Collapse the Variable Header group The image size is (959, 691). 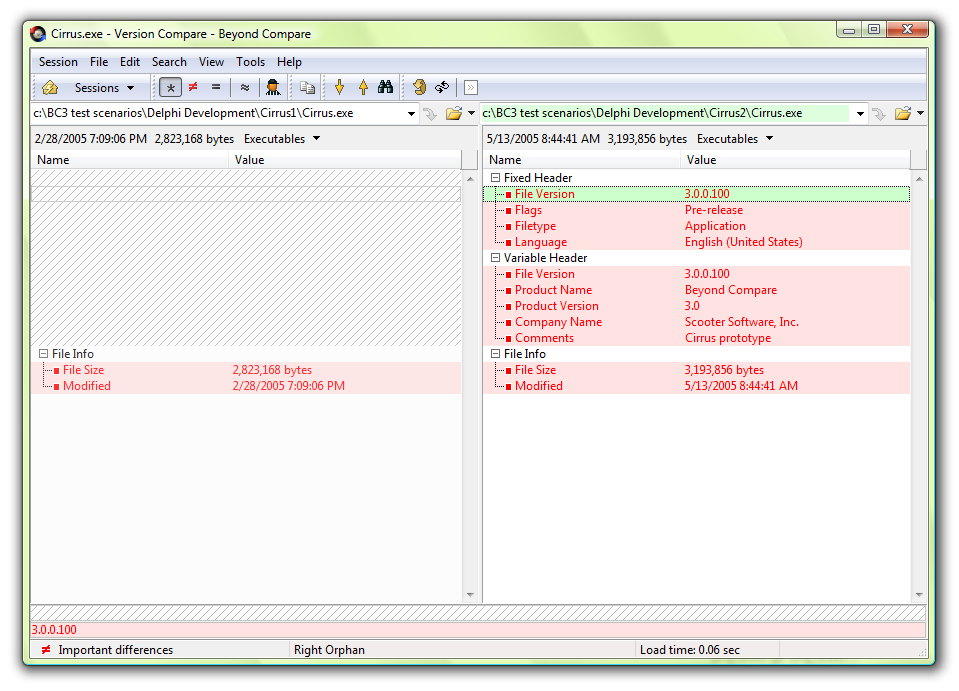click(x=495, y=257)
